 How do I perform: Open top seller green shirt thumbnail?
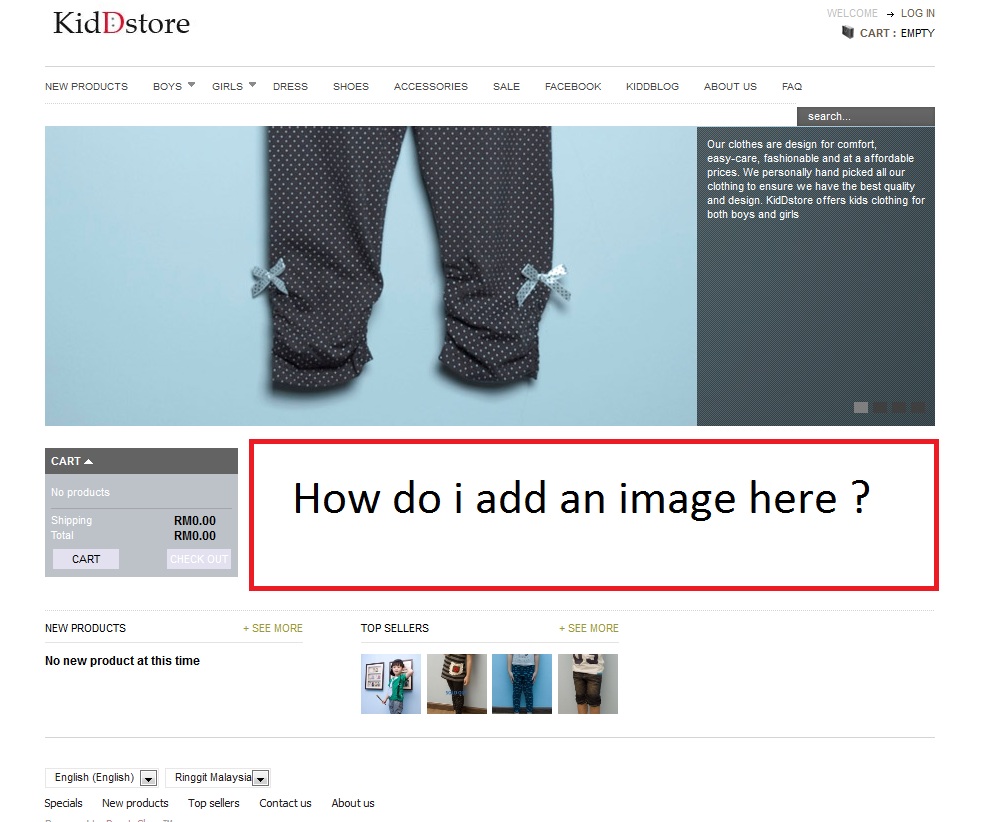coord(390,684)
